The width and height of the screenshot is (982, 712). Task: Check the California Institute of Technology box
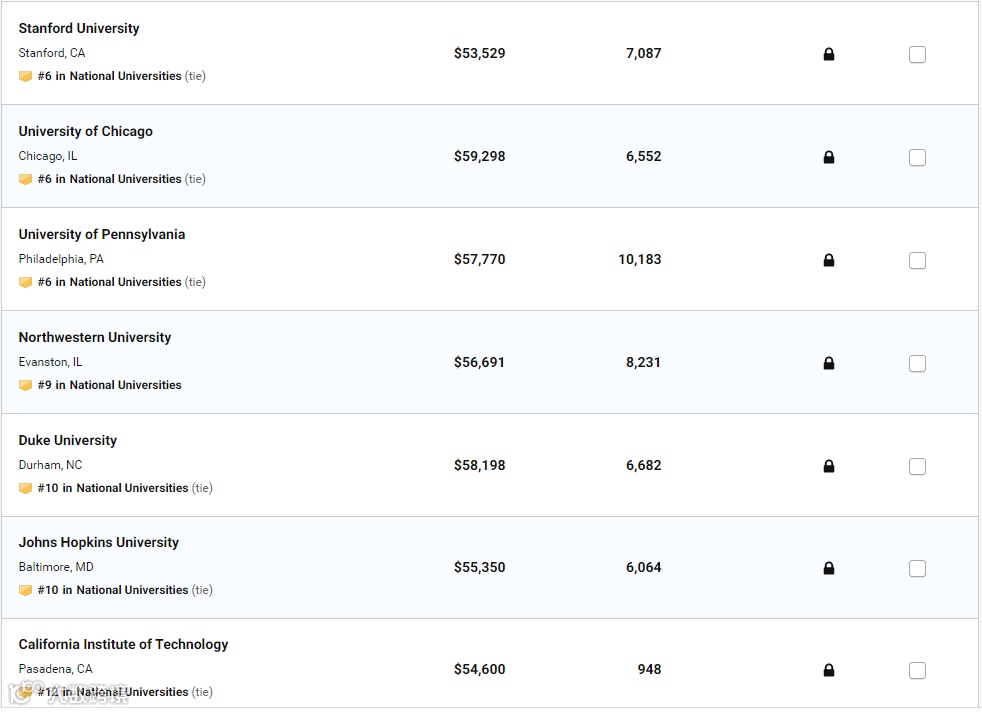(917, 671)
